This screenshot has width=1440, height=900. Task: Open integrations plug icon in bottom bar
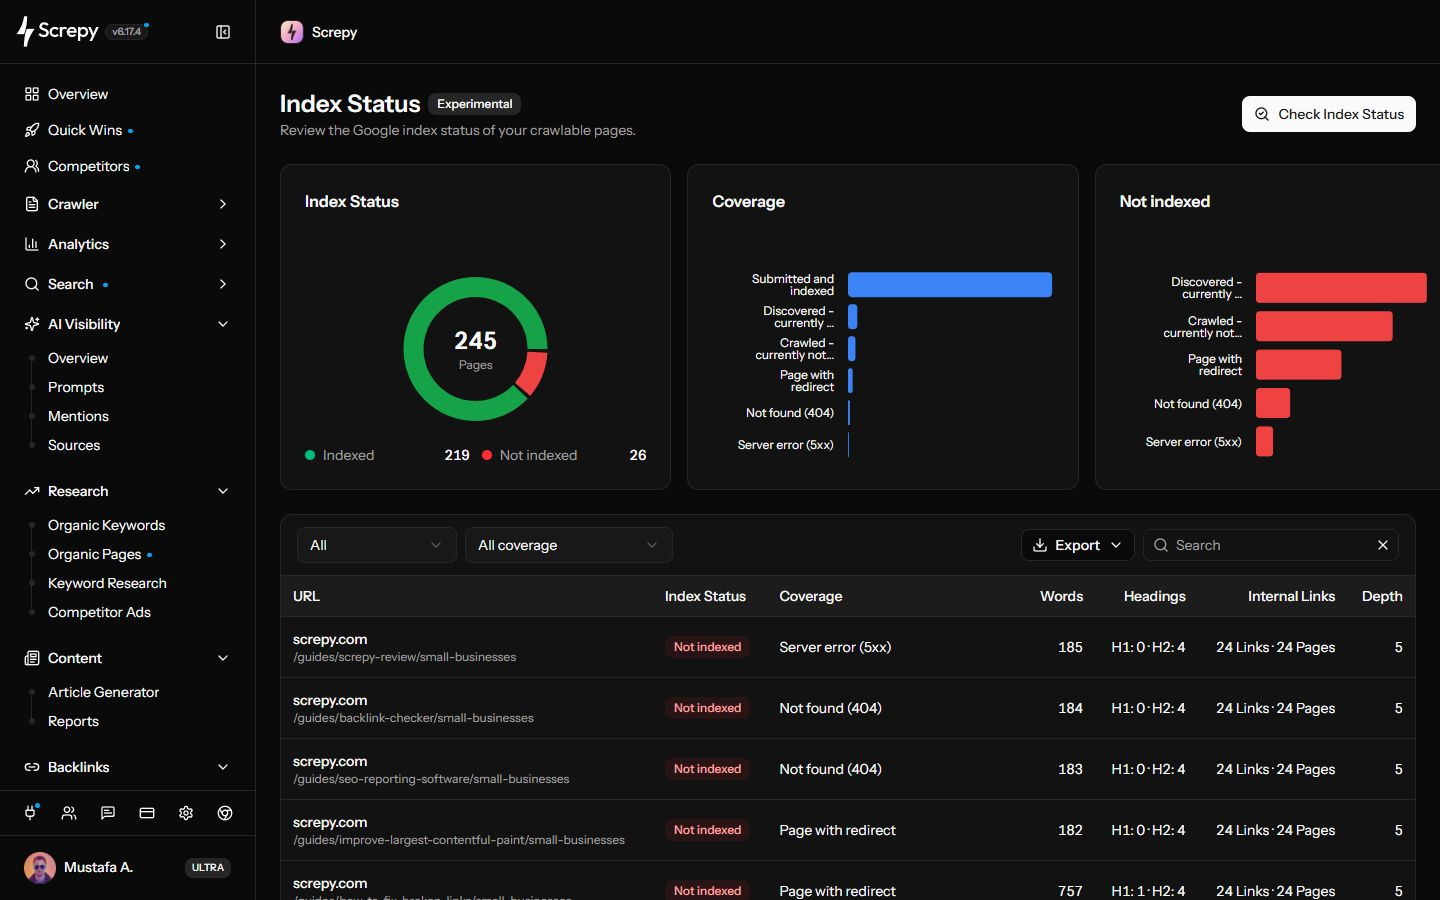[30, 813]
